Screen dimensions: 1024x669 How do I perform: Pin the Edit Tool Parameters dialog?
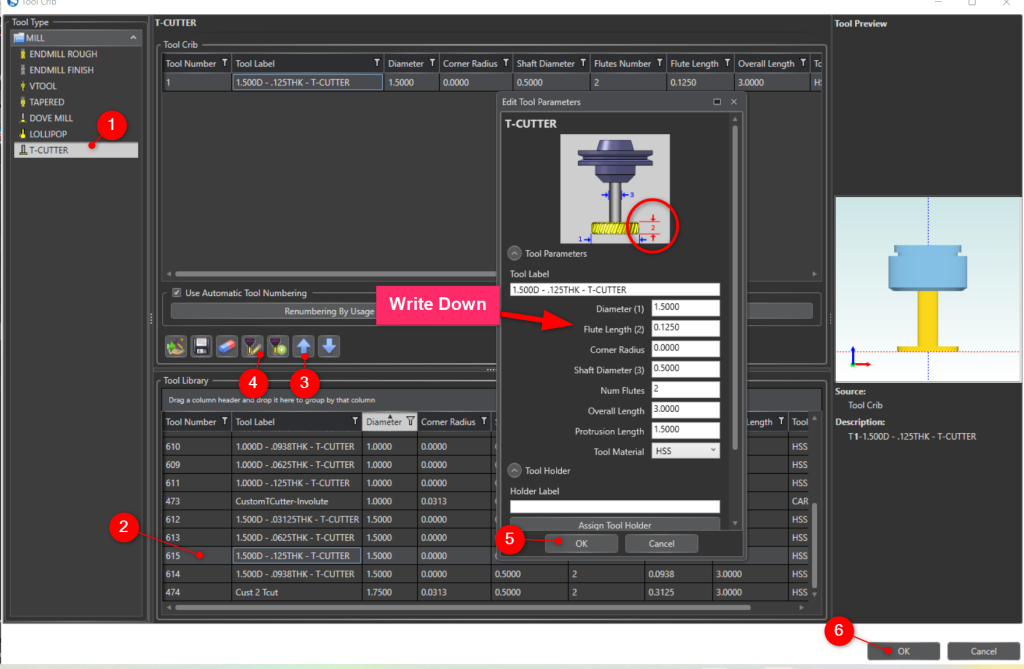(x=717, y=101)
